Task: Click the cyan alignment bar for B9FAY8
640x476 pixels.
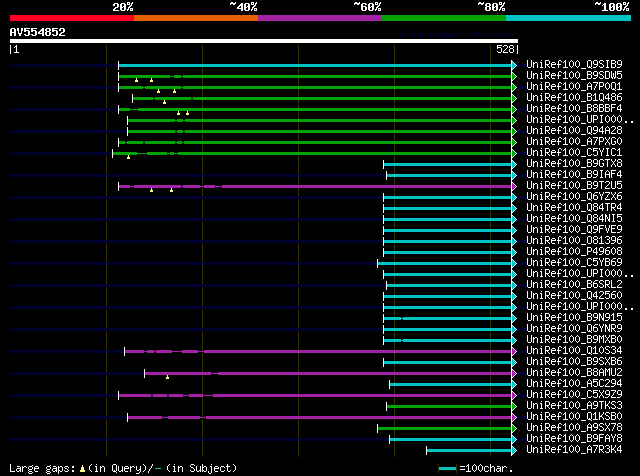Action: tap(451, 440)
